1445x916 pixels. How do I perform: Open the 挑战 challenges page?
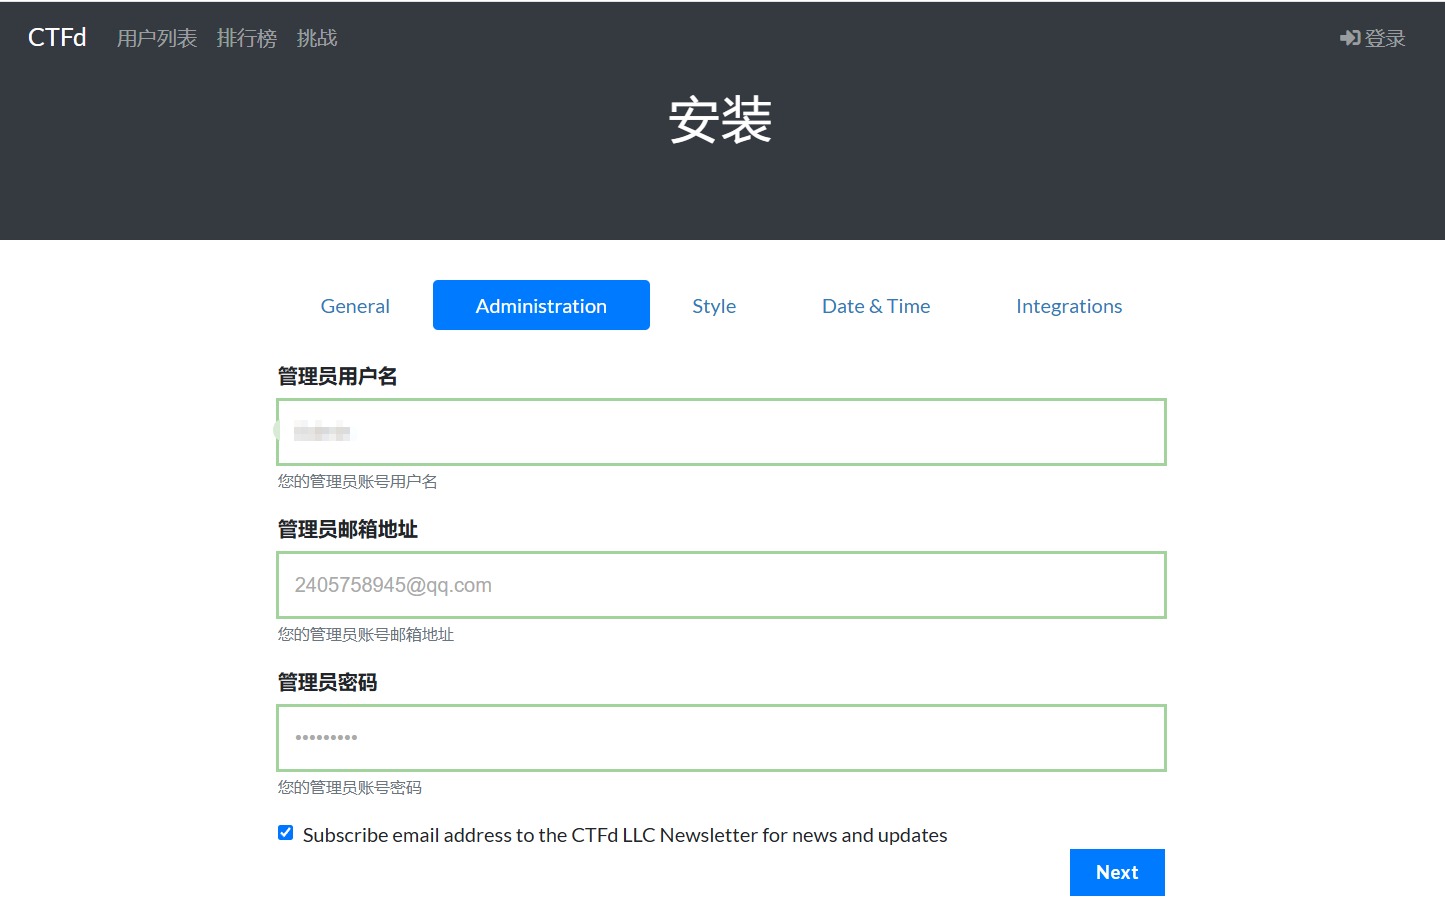(317, 38)
